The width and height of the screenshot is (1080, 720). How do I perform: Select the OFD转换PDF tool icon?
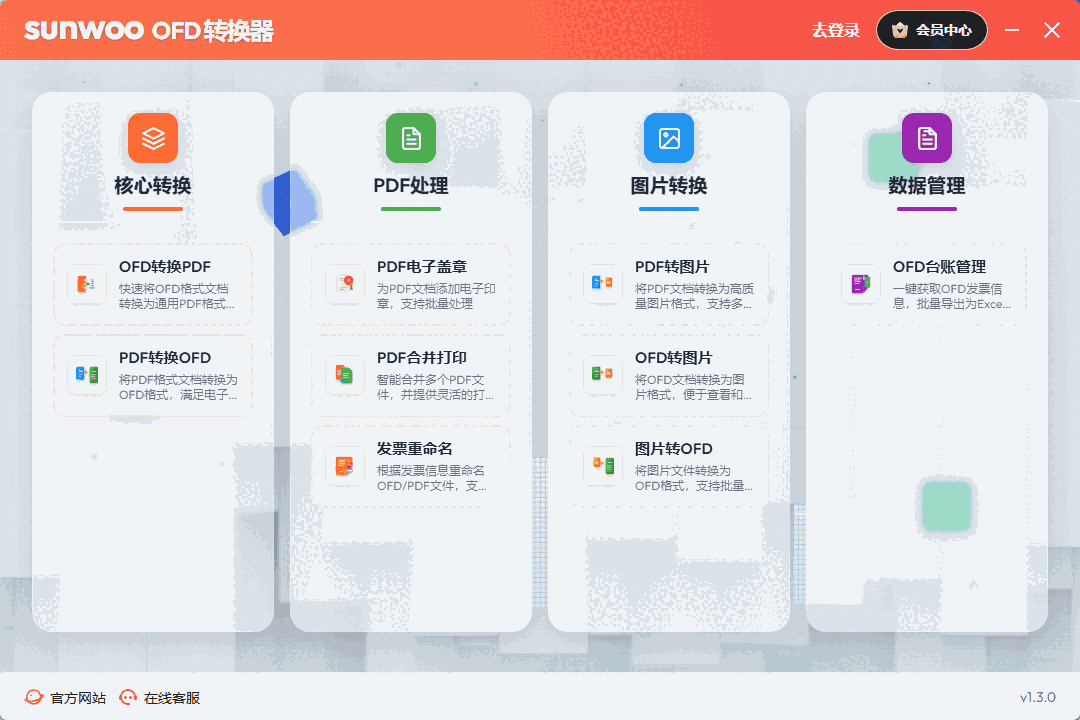click(86, 285)
